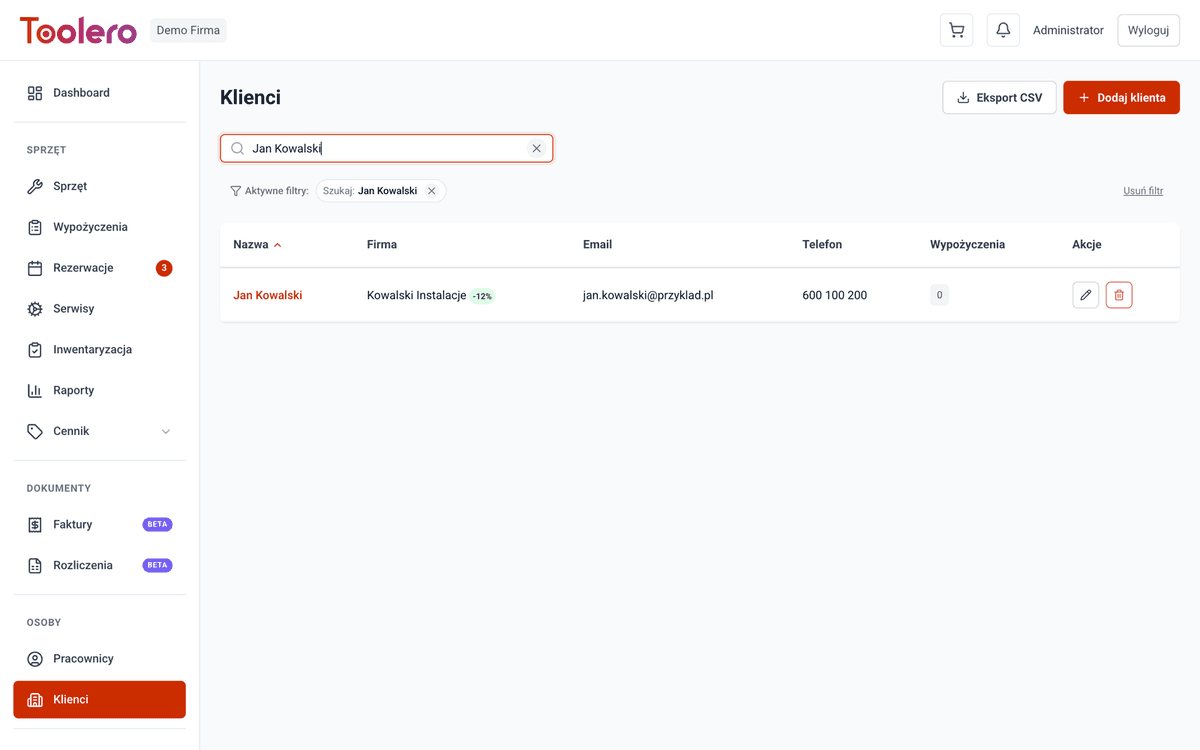Go to Dashboard menu item
Screen dimensions: 1200x750
(x=99, y=93)
